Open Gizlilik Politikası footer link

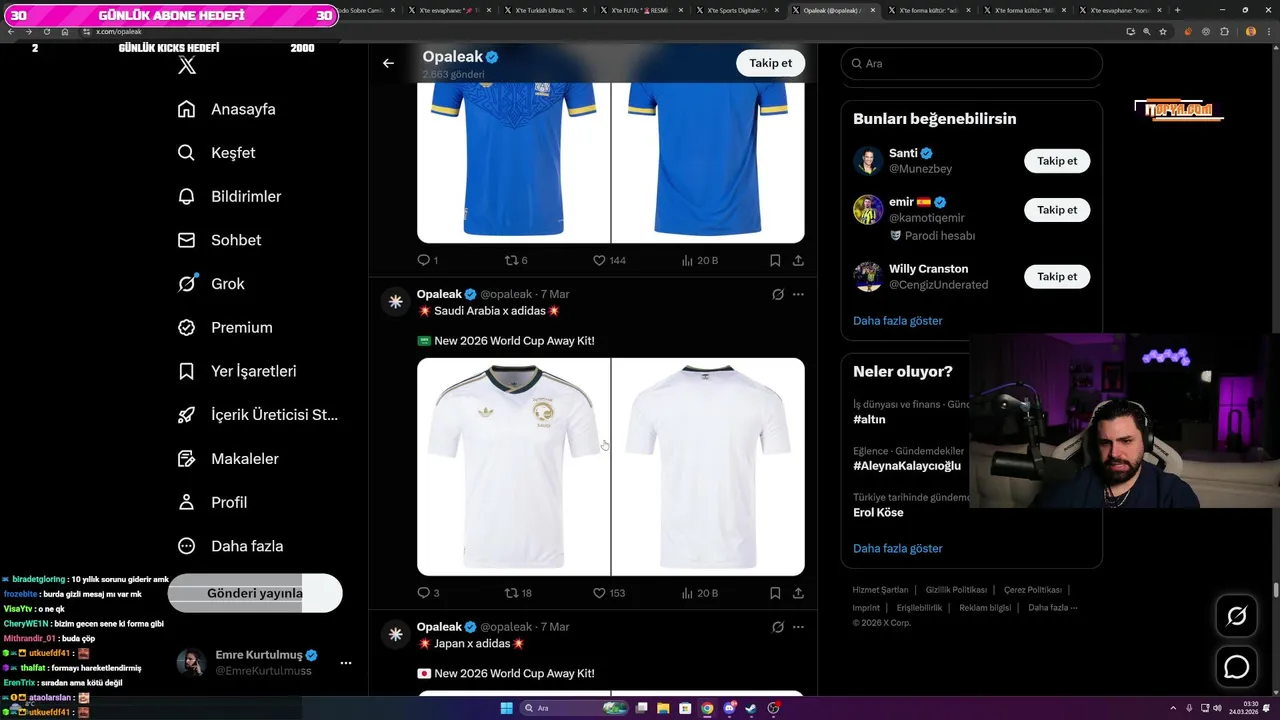956,590
